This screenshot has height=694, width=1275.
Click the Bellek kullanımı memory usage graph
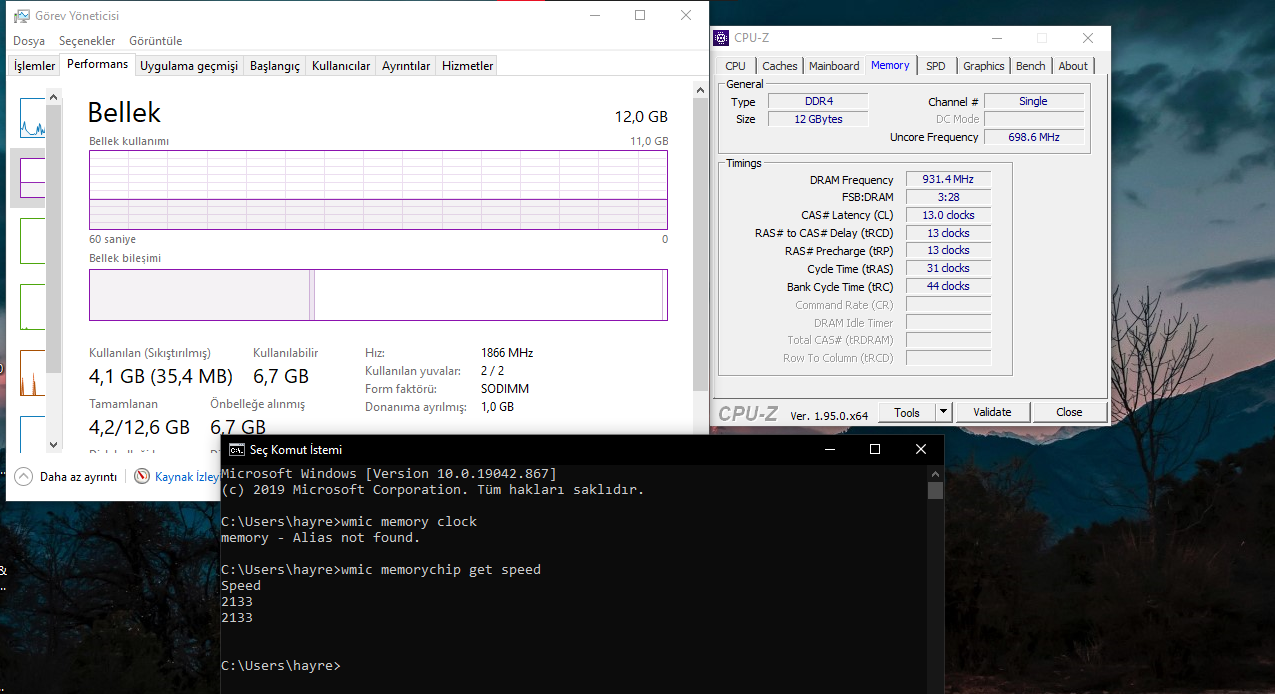pyautogui.click(x=378, y=190)
